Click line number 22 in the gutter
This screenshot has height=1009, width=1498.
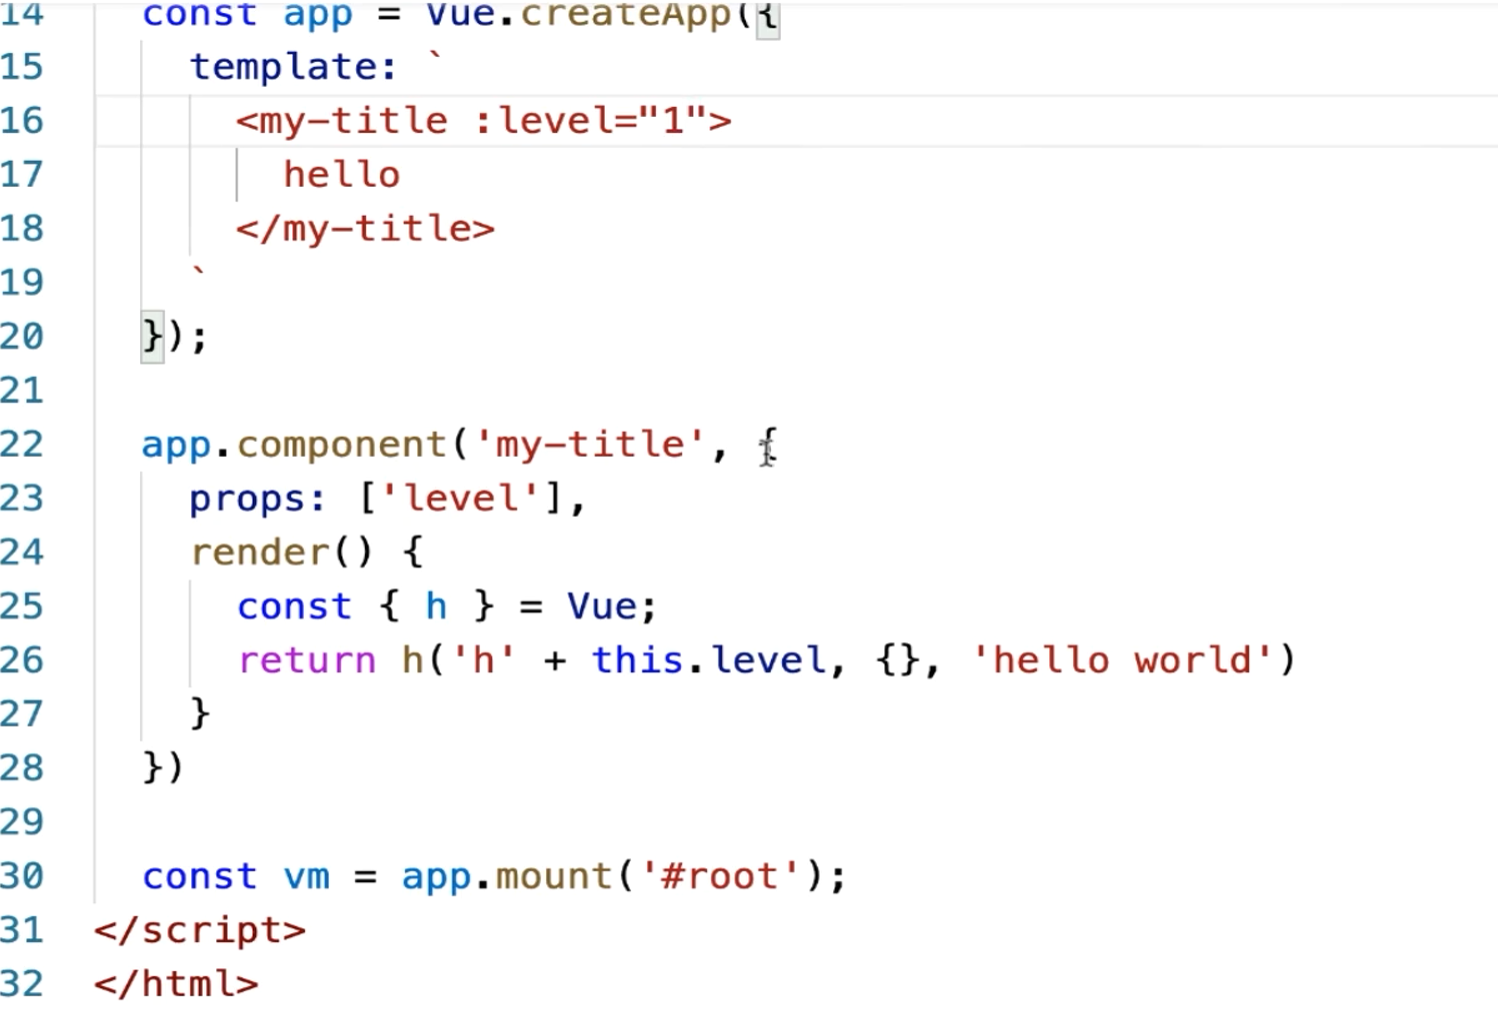[x=22, y=444]
